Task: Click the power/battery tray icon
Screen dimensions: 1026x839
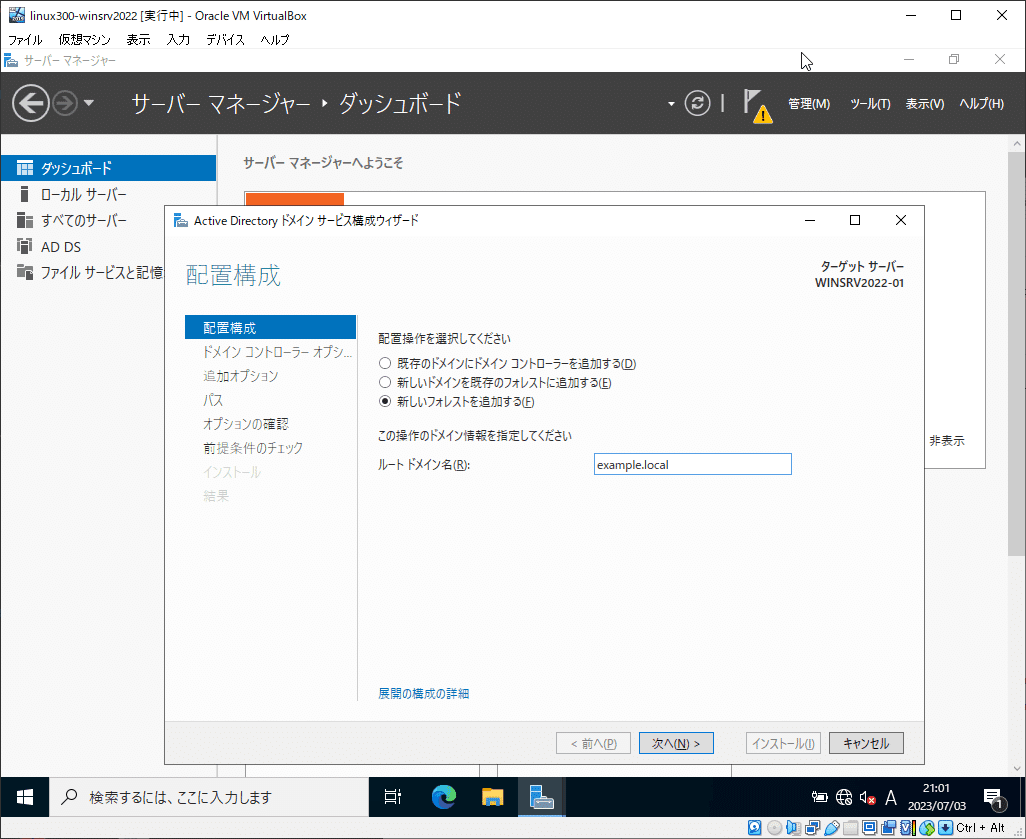Action: tap(819, 797)
